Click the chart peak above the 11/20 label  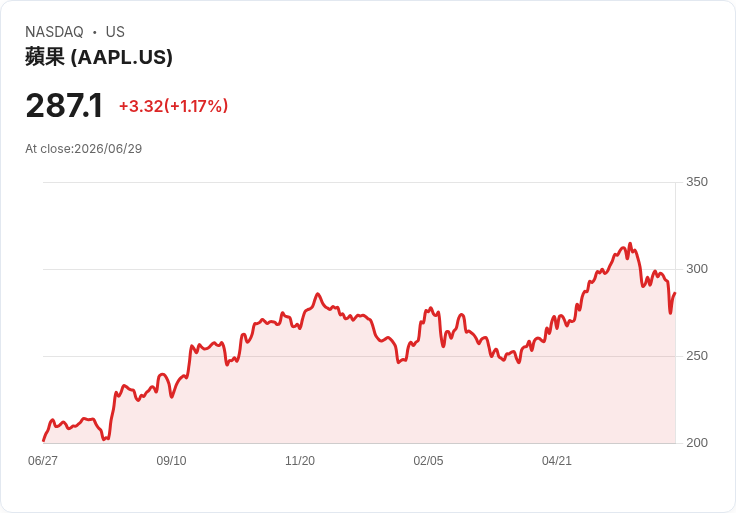[318, 294]
